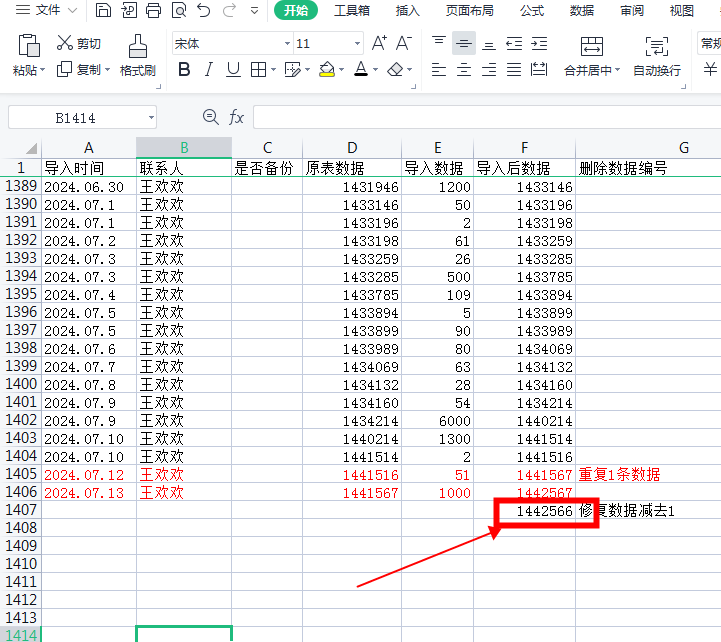Apply font color A icon
The height and width of the screenshot is (642, 721).
coord(361,70)
